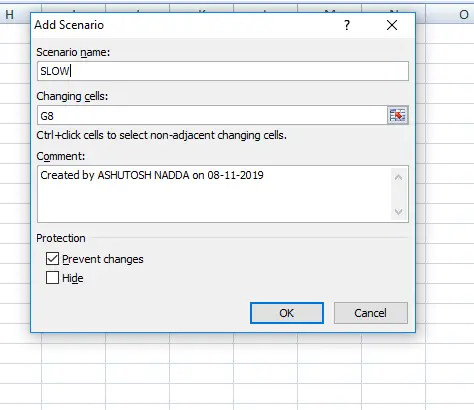Image resolution: width=474 pixels, height=410 pixels.
Task: Click the Changing cells input showing G8
Action: 212,116
